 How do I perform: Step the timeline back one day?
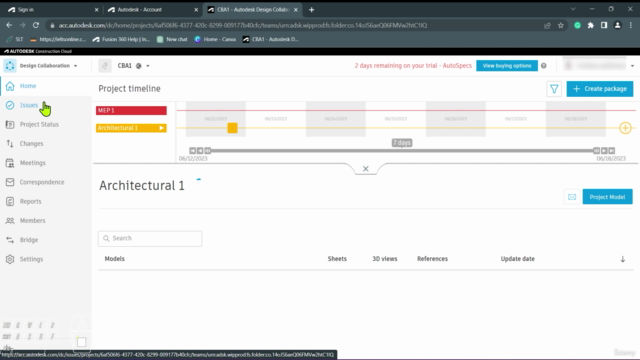pyautogui.click(x=200, y=151)
